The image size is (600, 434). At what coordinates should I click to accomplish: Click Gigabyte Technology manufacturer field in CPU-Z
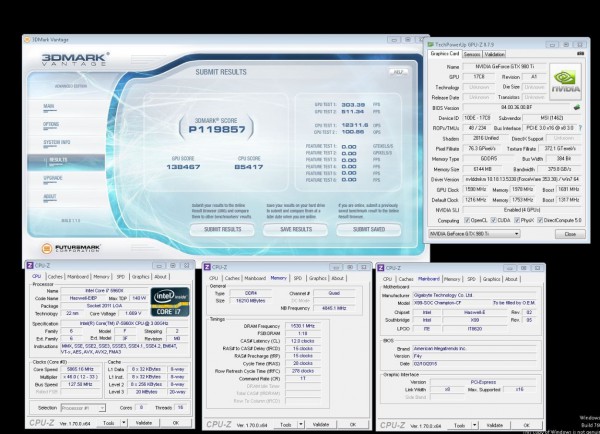tap(476, 295)
